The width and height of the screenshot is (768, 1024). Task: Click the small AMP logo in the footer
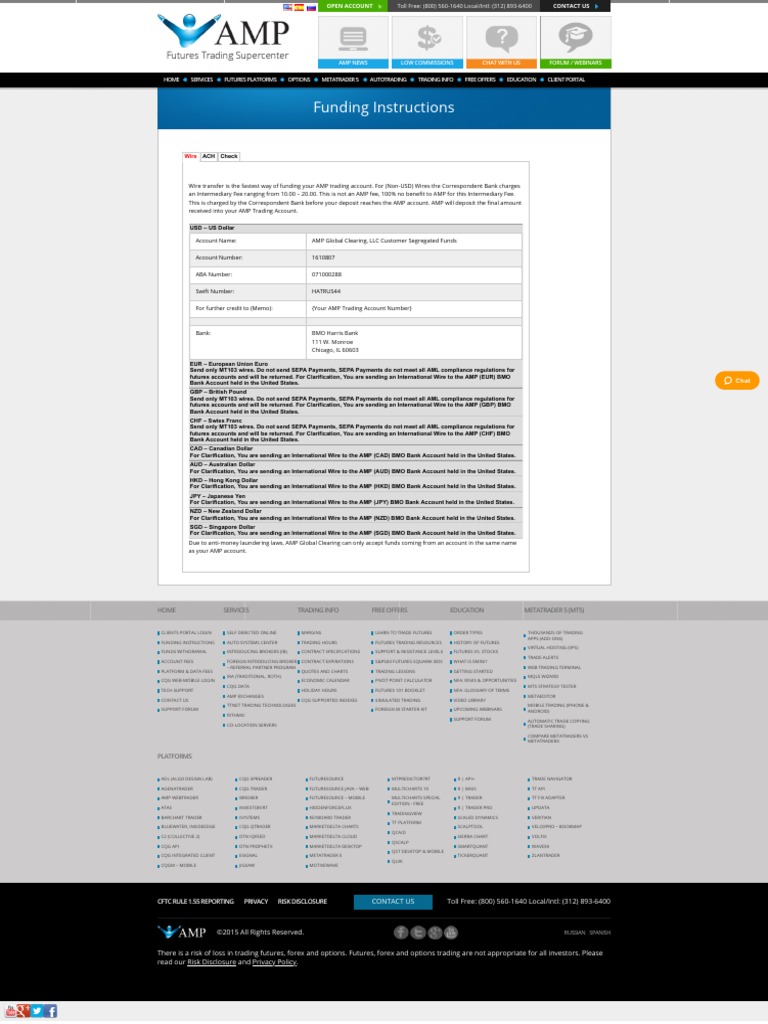point(182,932)
